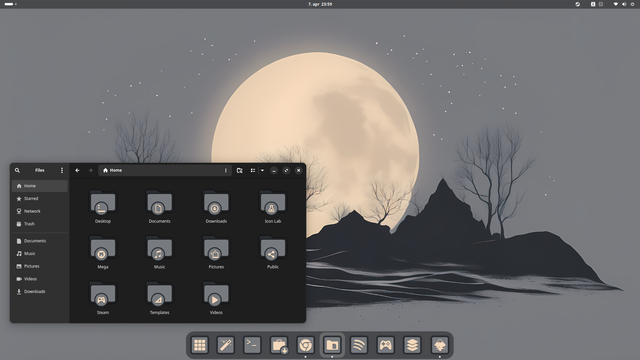Open the search icon in Files
The width and height of the screenshot is (640, 360).
click(17, 170)
